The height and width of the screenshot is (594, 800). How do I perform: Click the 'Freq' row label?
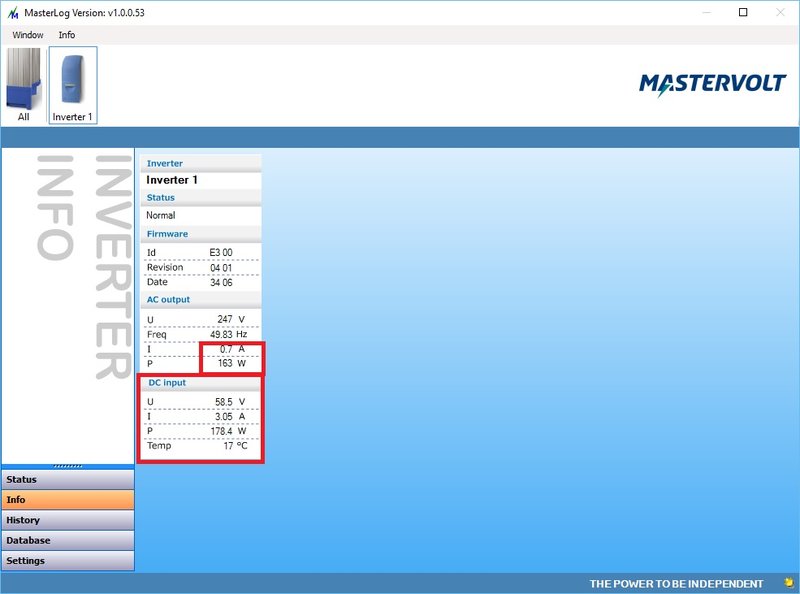[157, 334]
